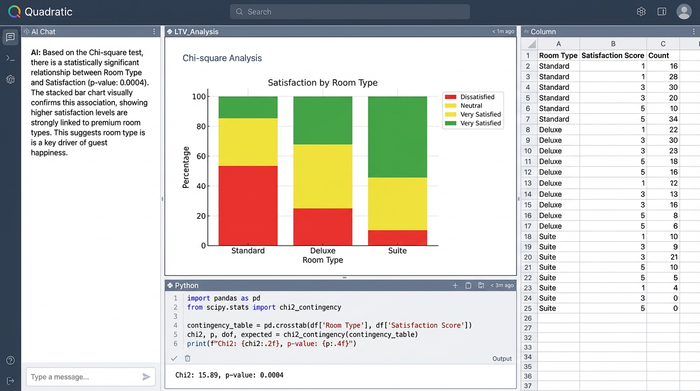Open AI Chat panel options menu
This screenshot has width=700, height=391.
154,32
